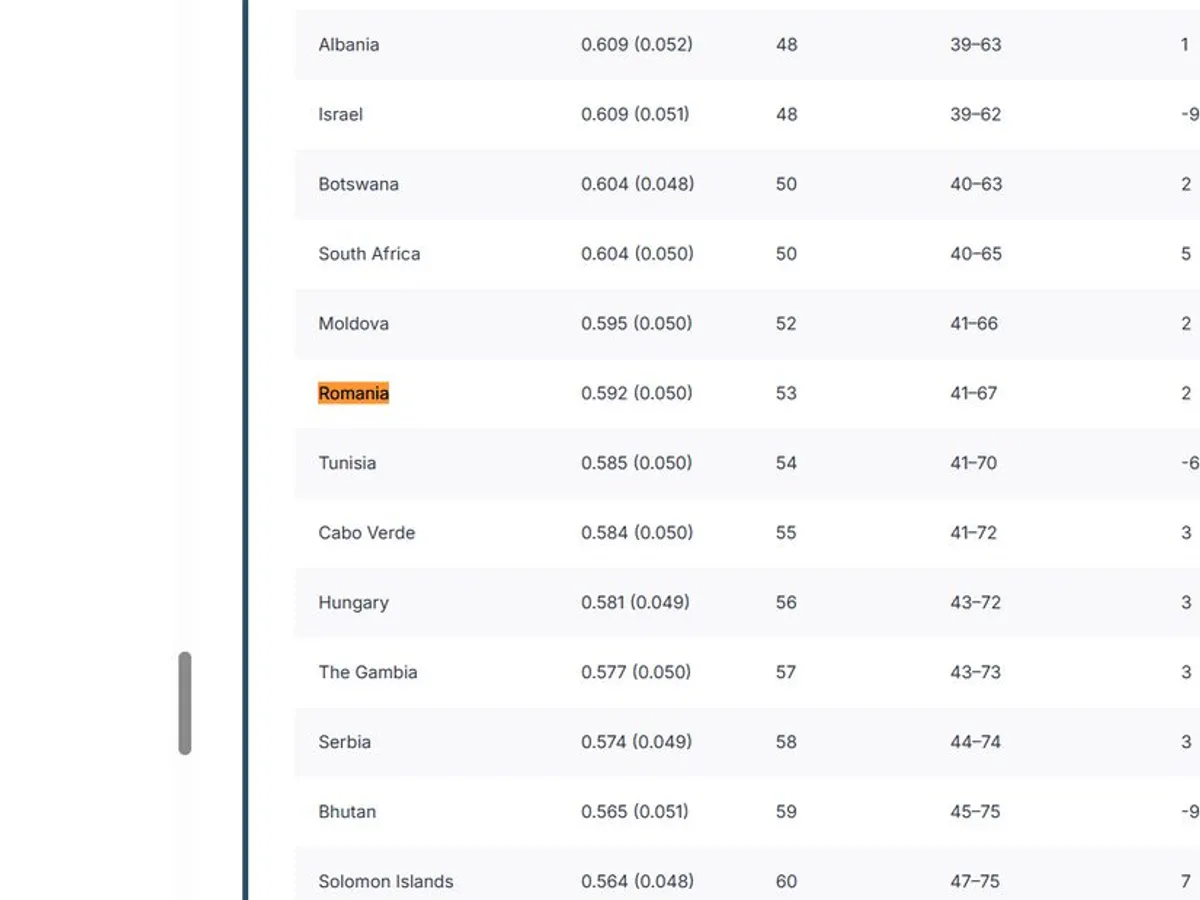
Task: Click Tunisia's rank range 41–70
Action: (973, 463)
